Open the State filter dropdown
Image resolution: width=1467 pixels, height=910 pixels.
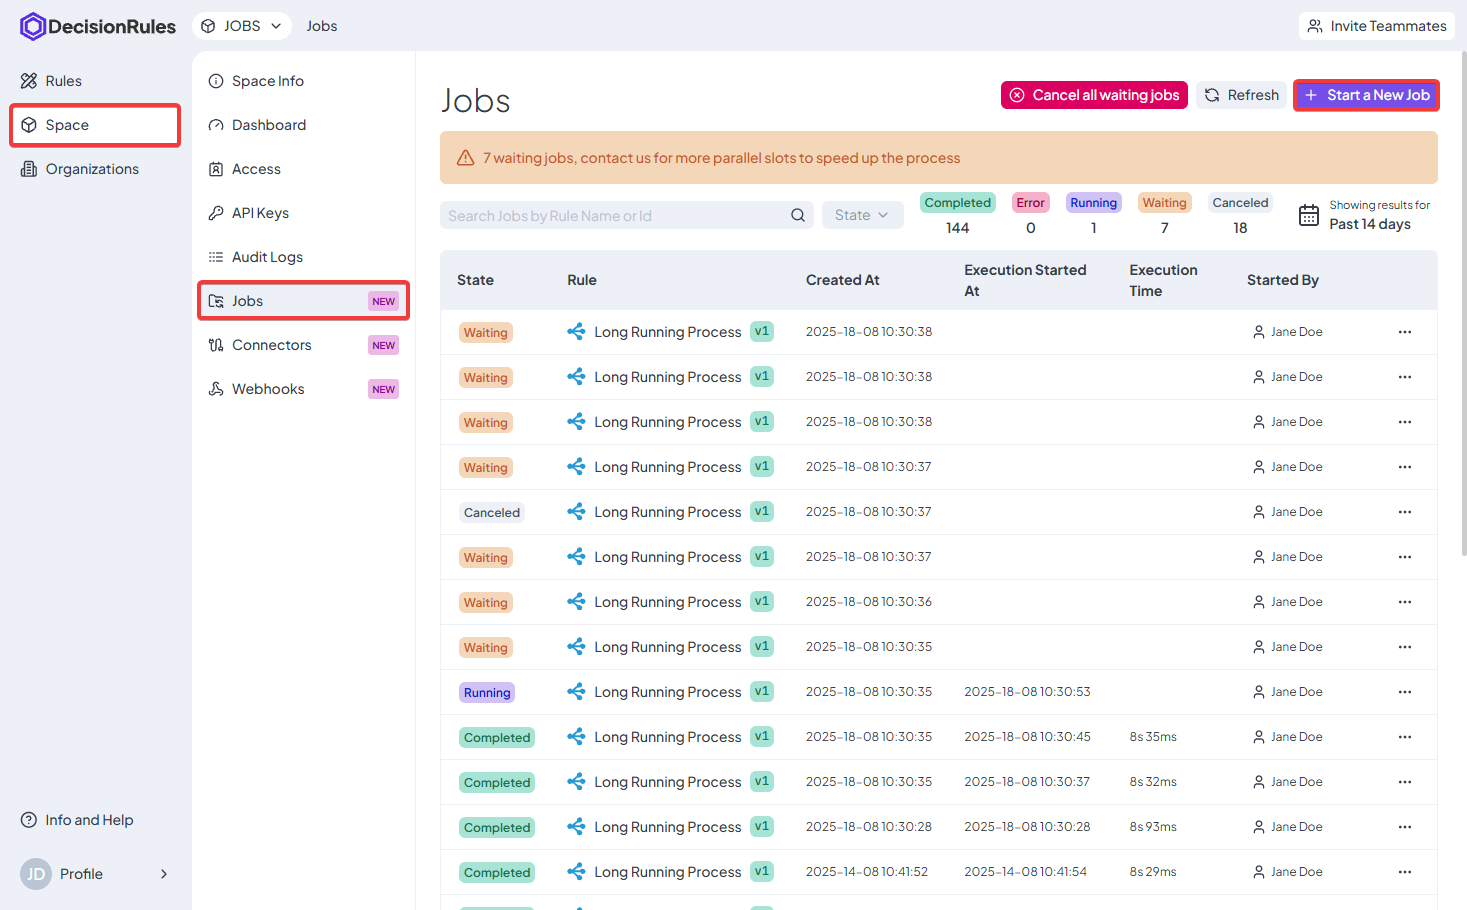(862, 215)
